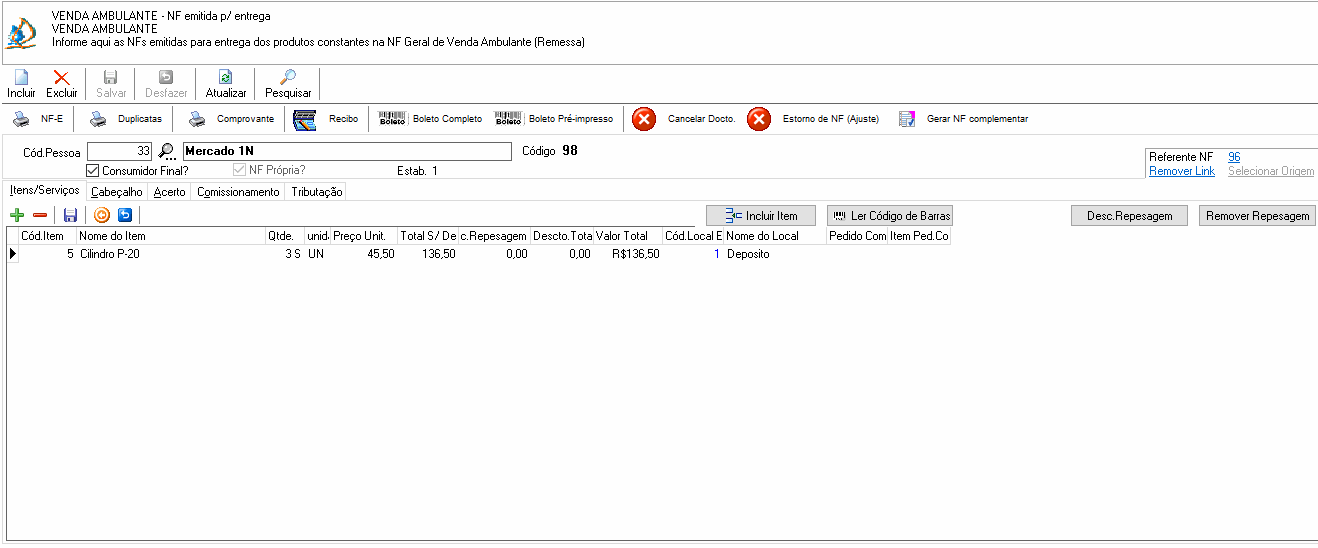
Task: Toggle the Consumidor Final checkbox
Action: [x=93, y=170]
